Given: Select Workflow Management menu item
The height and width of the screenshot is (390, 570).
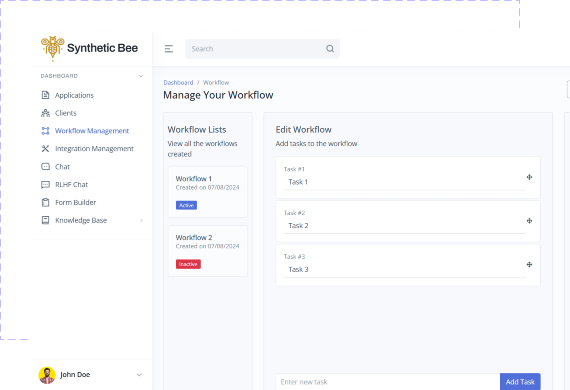Looking at the screenshot, I should (92, 131).
